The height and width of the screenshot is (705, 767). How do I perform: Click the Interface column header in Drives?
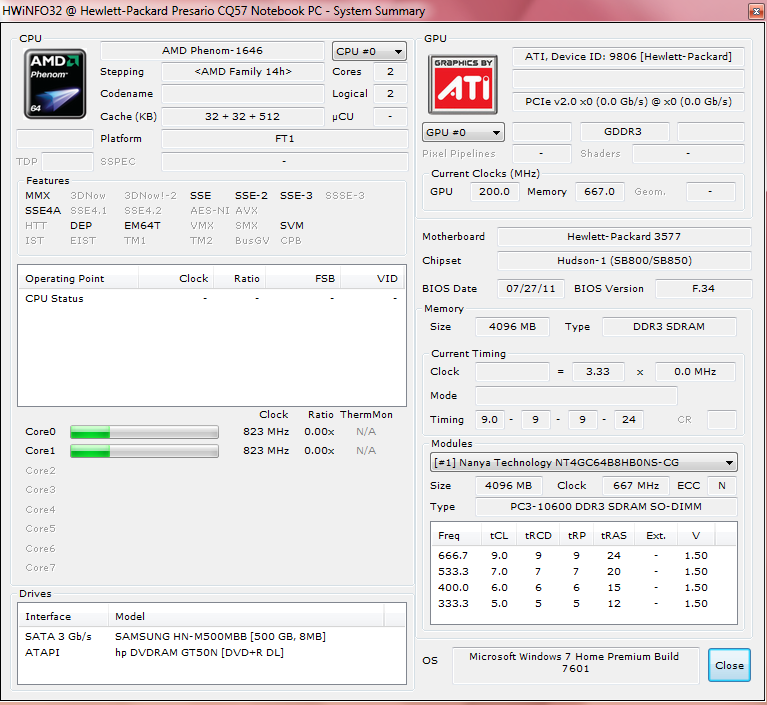63,616
